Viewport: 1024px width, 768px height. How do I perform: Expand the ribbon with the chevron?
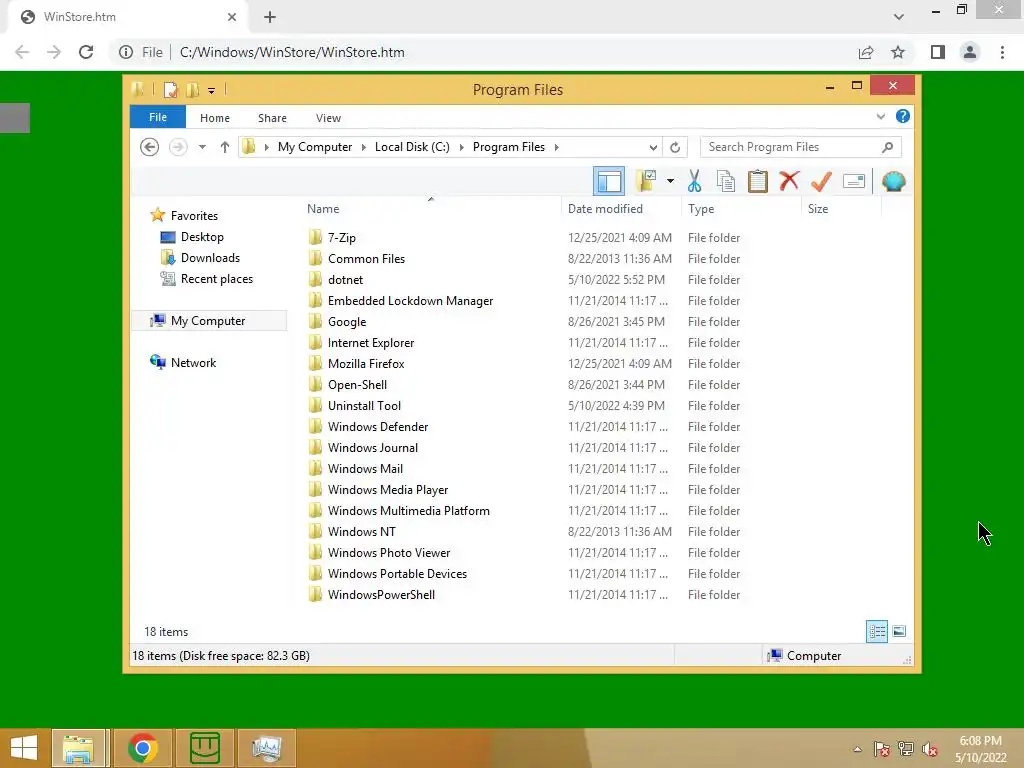(x=880, y=116)
